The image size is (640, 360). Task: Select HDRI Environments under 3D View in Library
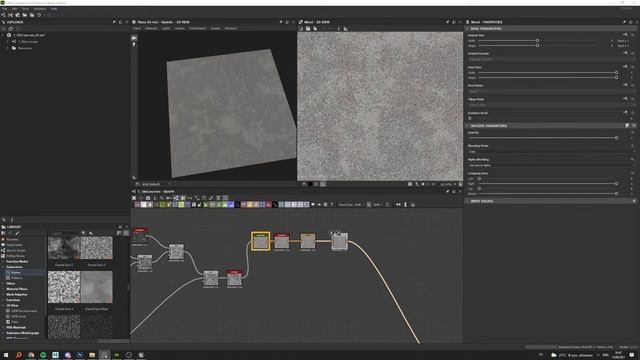point(24,311)
